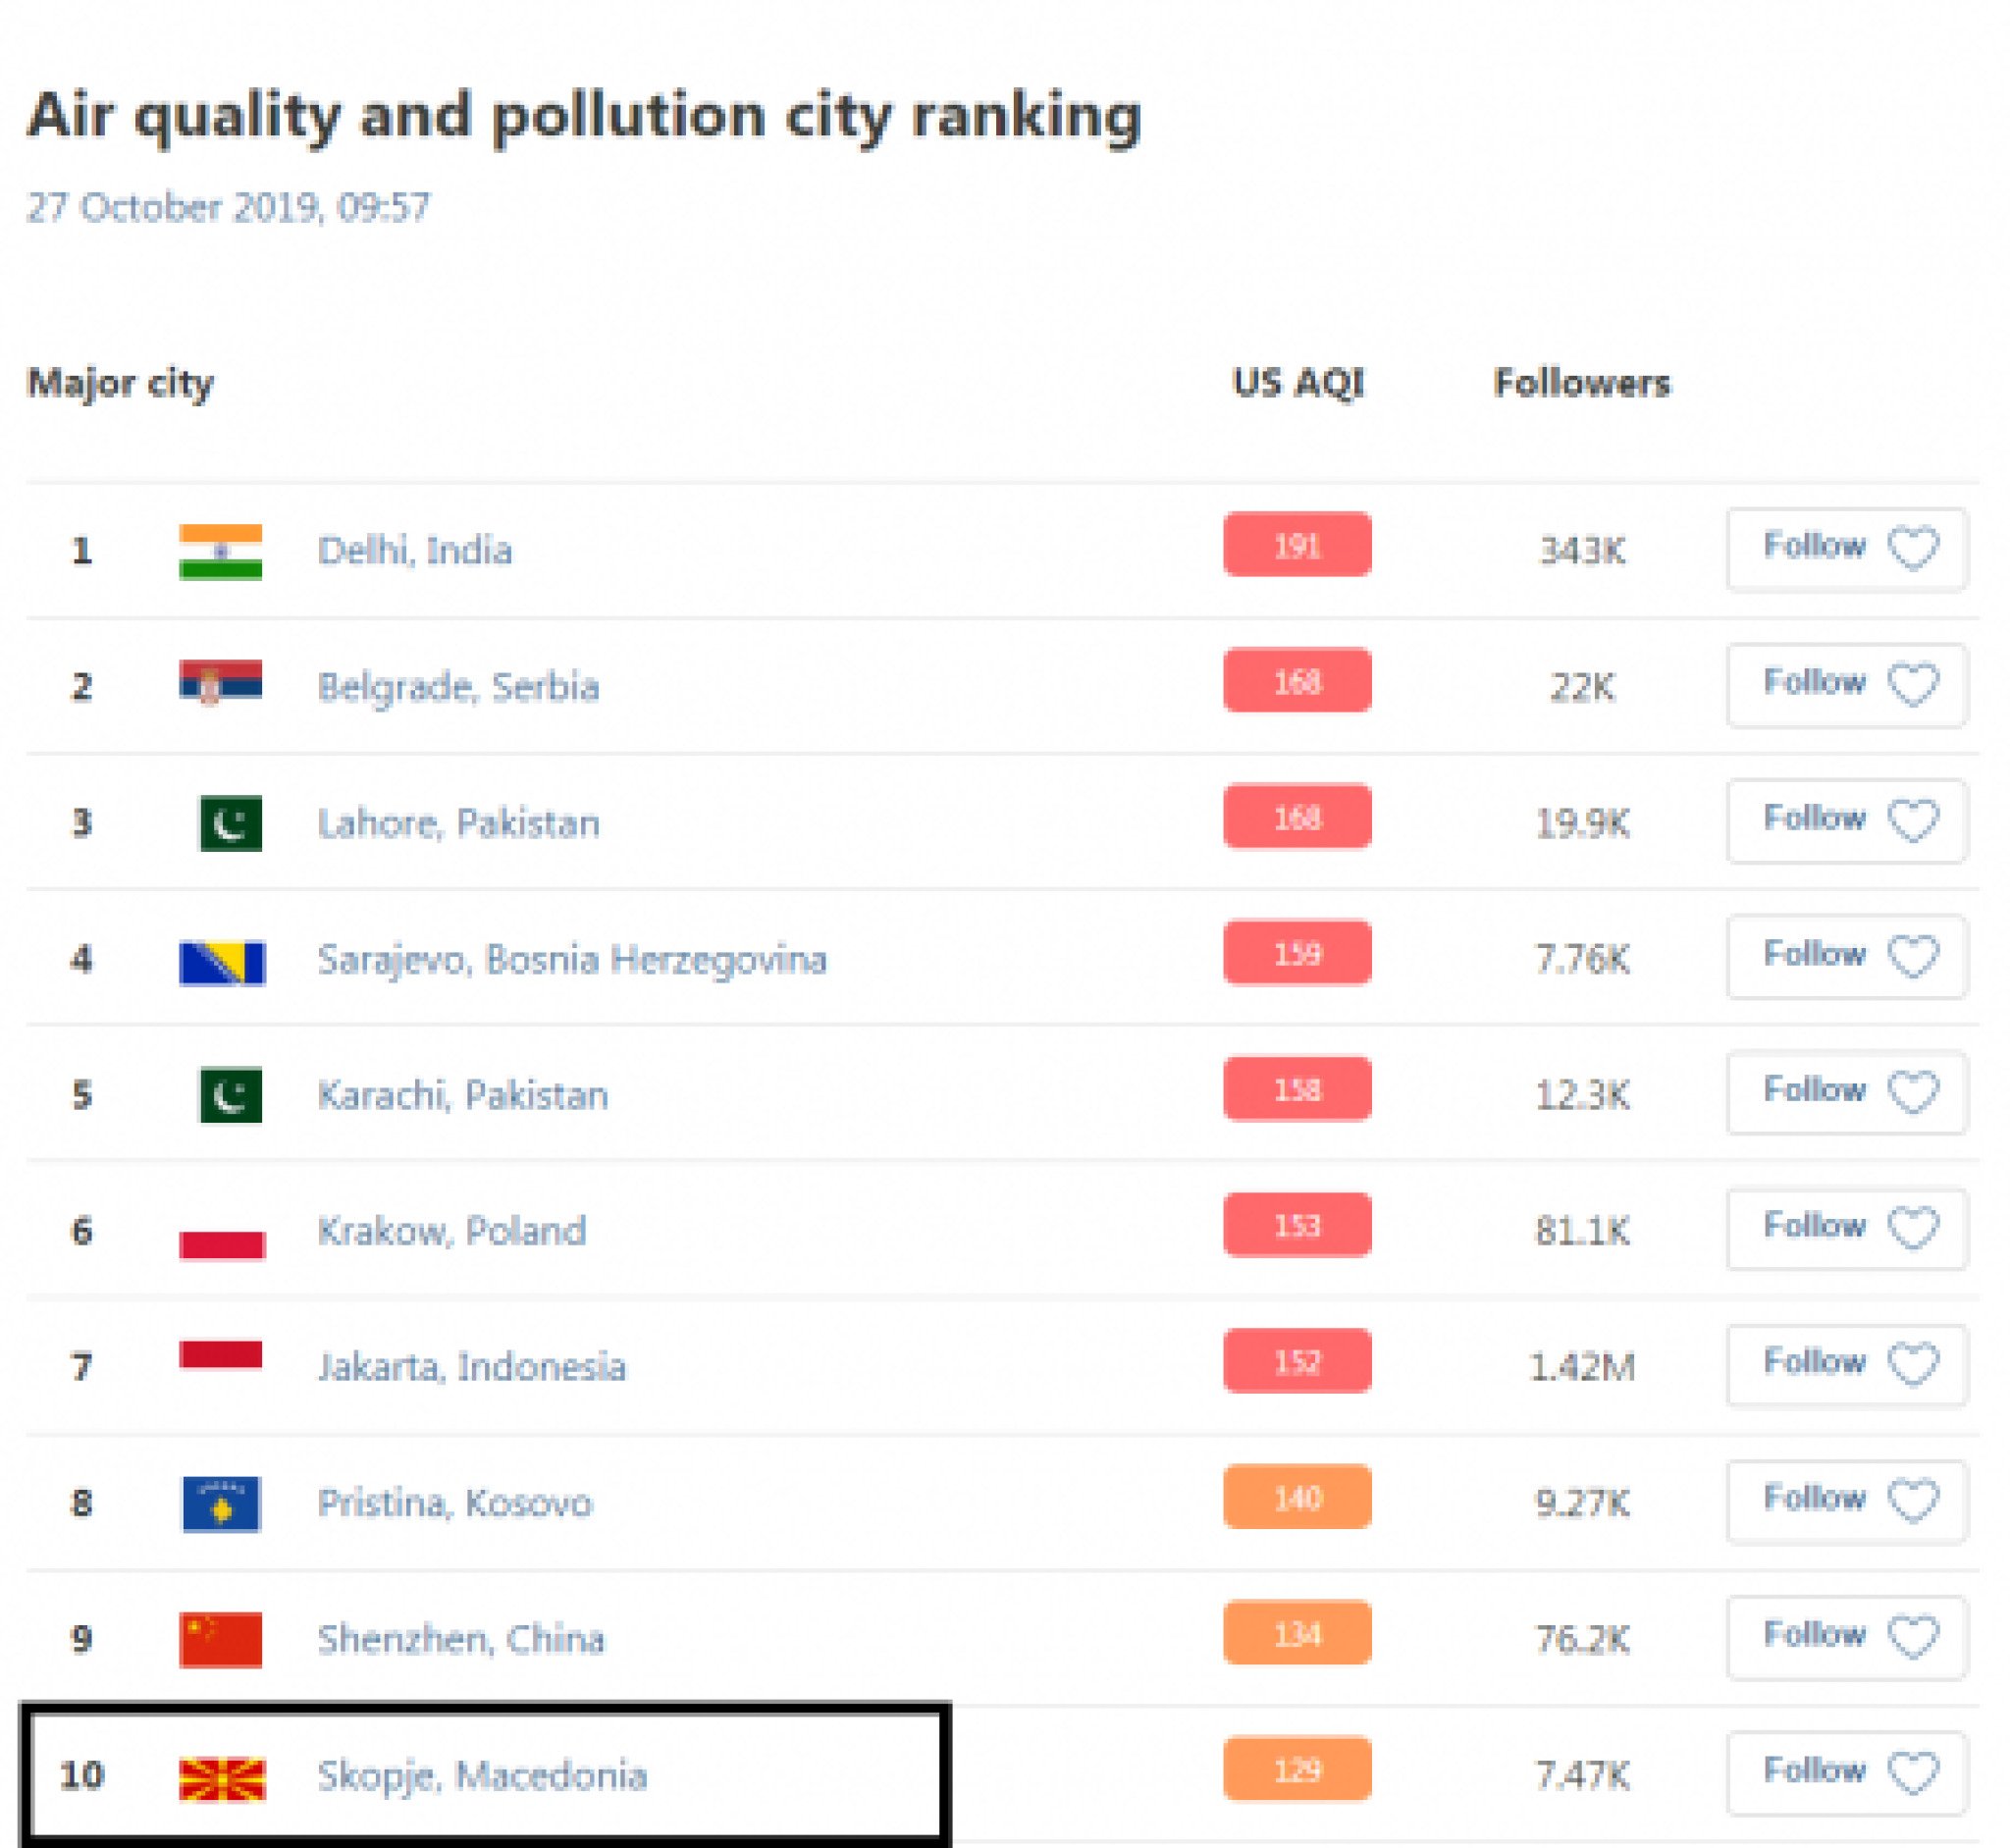
Task: Click the red 191 AQI badge
Action: pos(1296,545)
